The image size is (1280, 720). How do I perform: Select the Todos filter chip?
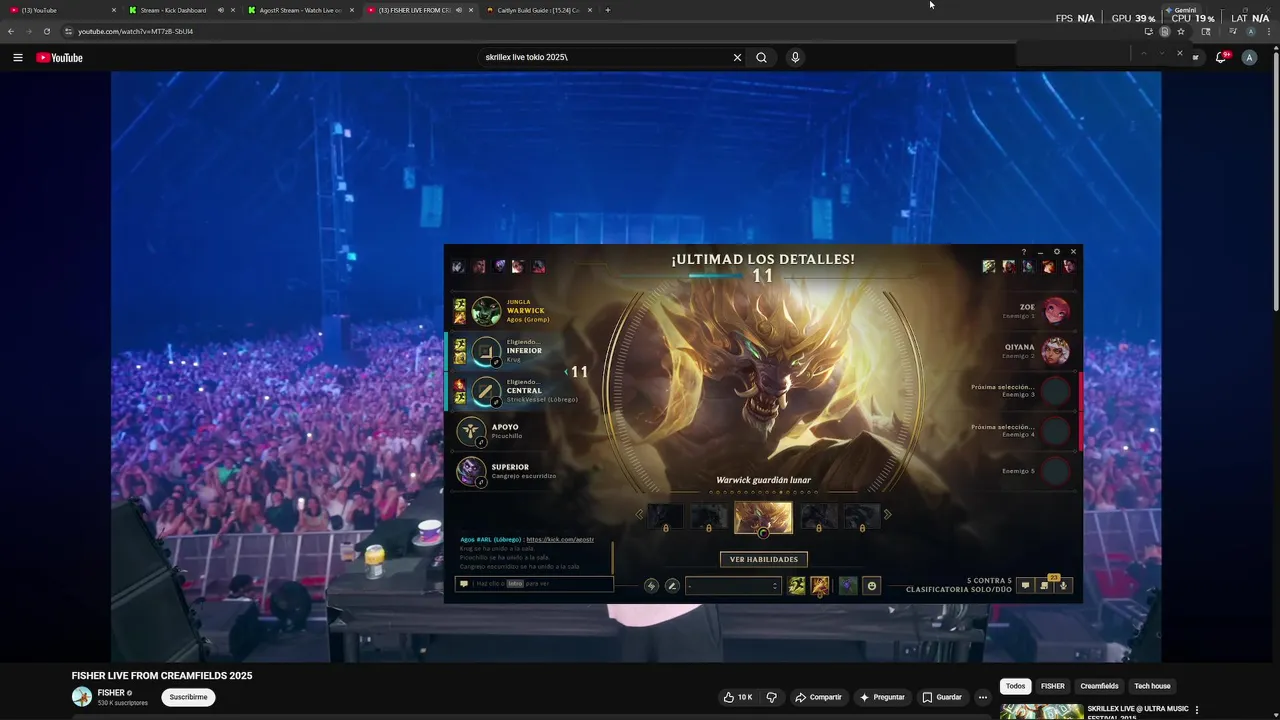click(x=1015, y=686)
